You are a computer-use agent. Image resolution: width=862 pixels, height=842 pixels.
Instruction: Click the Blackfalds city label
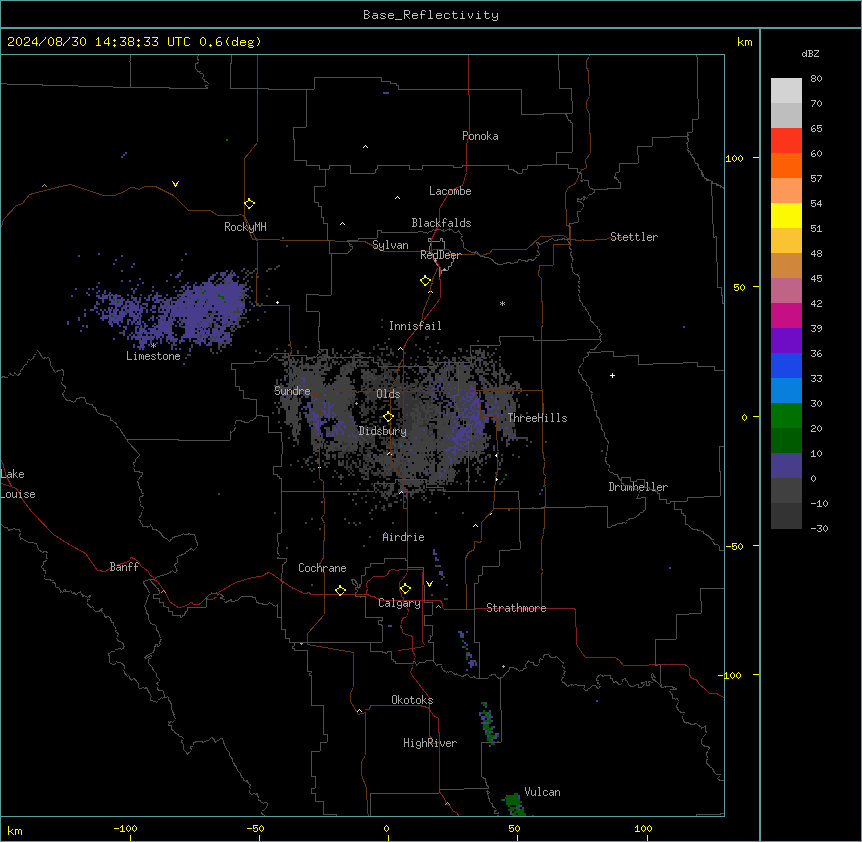[441, 223]
